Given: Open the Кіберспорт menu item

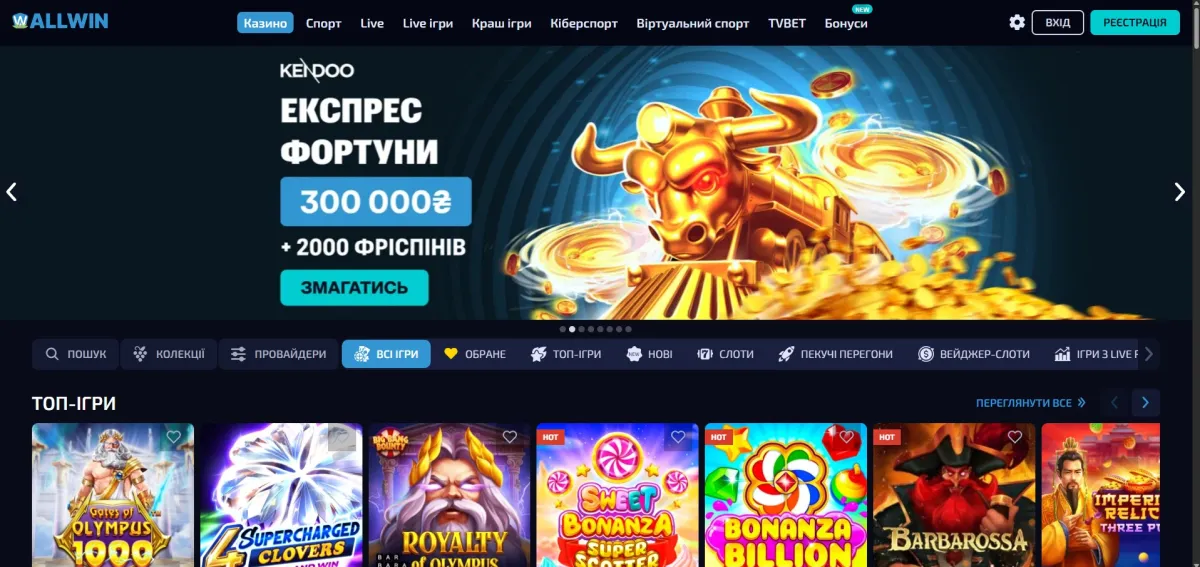Looking at the screenshot, I should click(x=584, y=23).
